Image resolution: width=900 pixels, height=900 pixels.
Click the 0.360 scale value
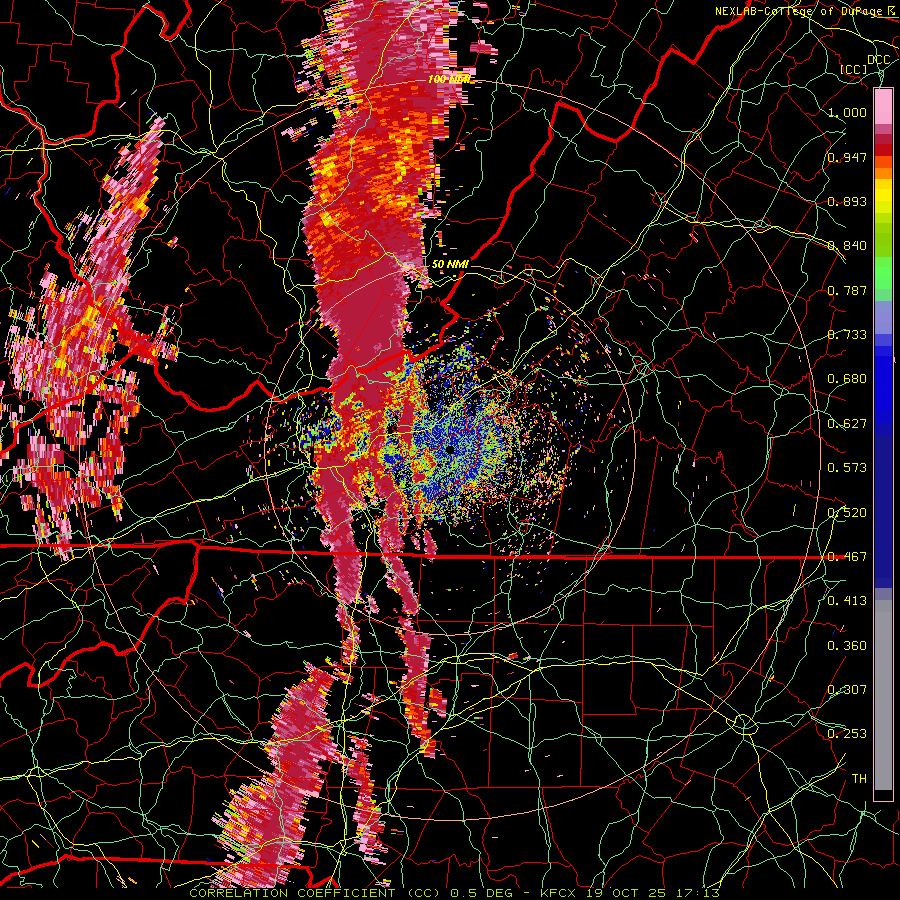click(847, 646)
